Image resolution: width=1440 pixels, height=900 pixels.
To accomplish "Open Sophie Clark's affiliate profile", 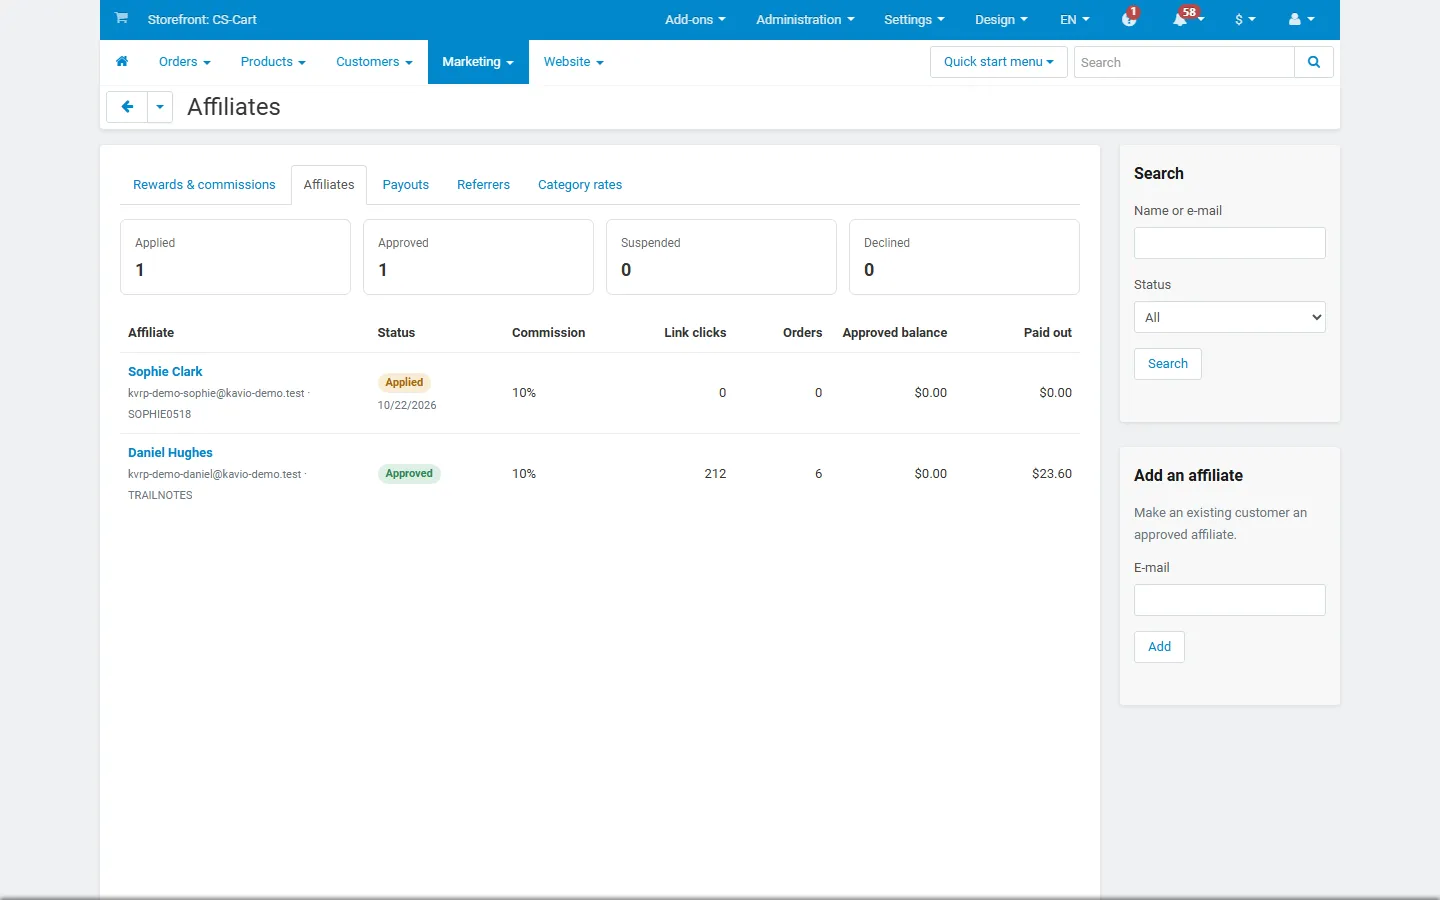I will coord(165,372).
